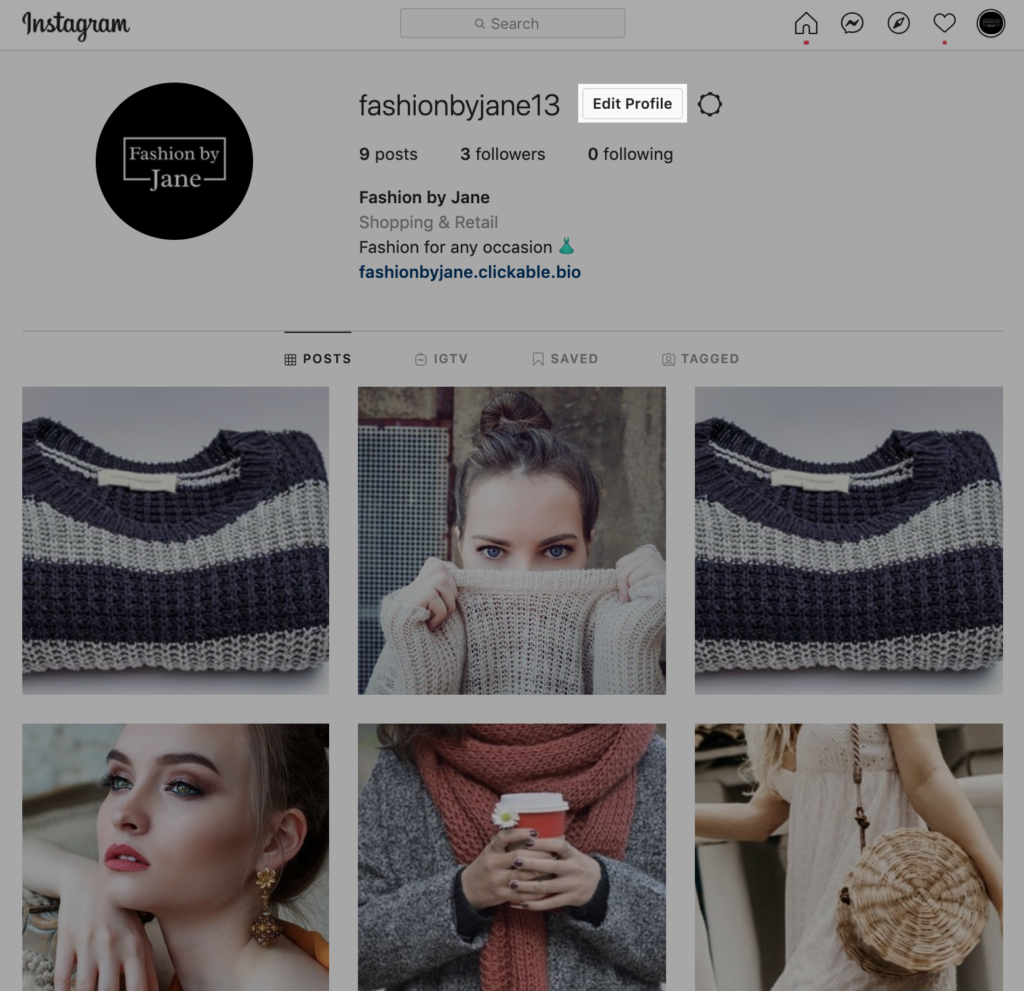The width and height of the screenshot is (1024, 991).
Task: Open the Messenger direct messages icon
Action: (x=852, y=24)
